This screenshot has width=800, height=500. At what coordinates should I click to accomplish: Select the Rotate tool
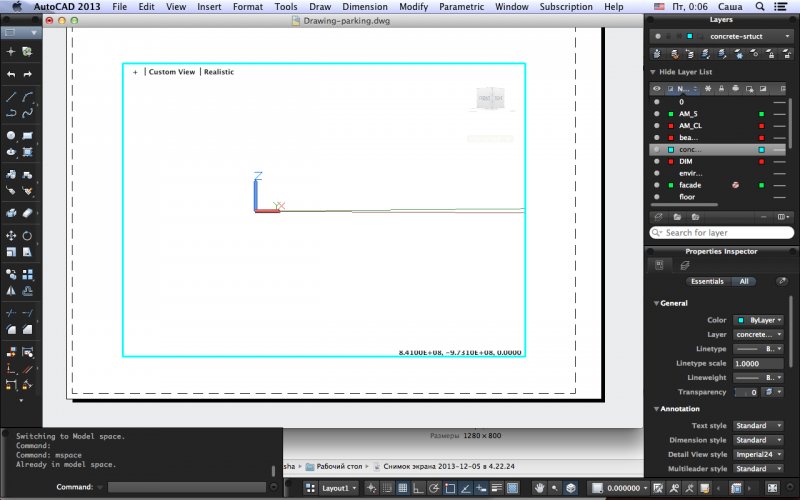(28, 235)
